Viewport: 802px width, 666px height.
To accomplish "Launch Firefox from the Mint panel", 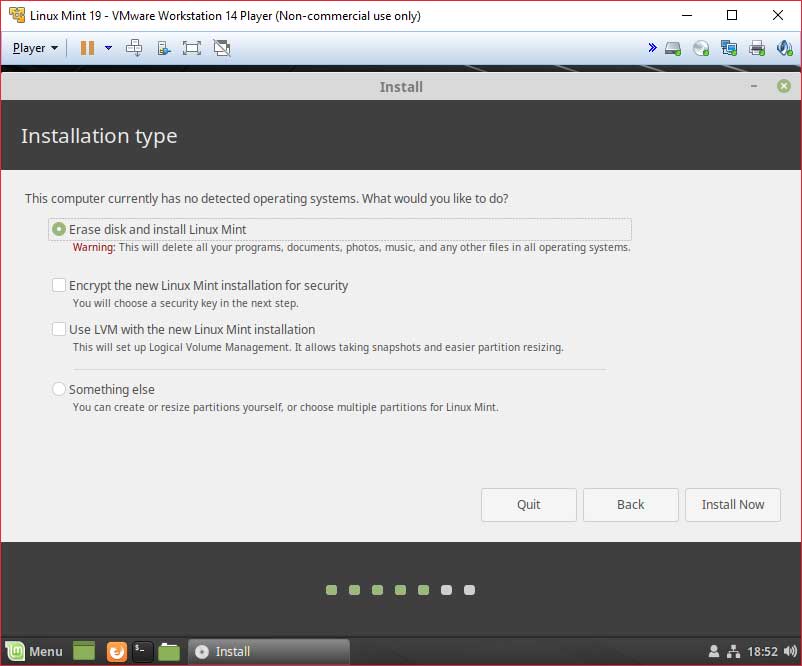I will pyautogui.click(x=116, y=652).
